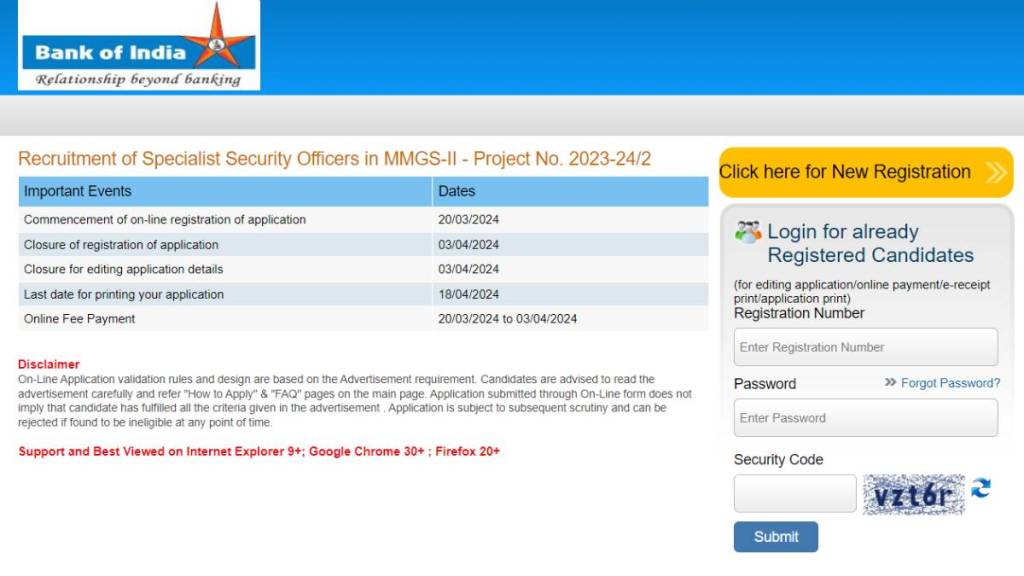Focus the Enter Registration Number field

pos(865,347)
